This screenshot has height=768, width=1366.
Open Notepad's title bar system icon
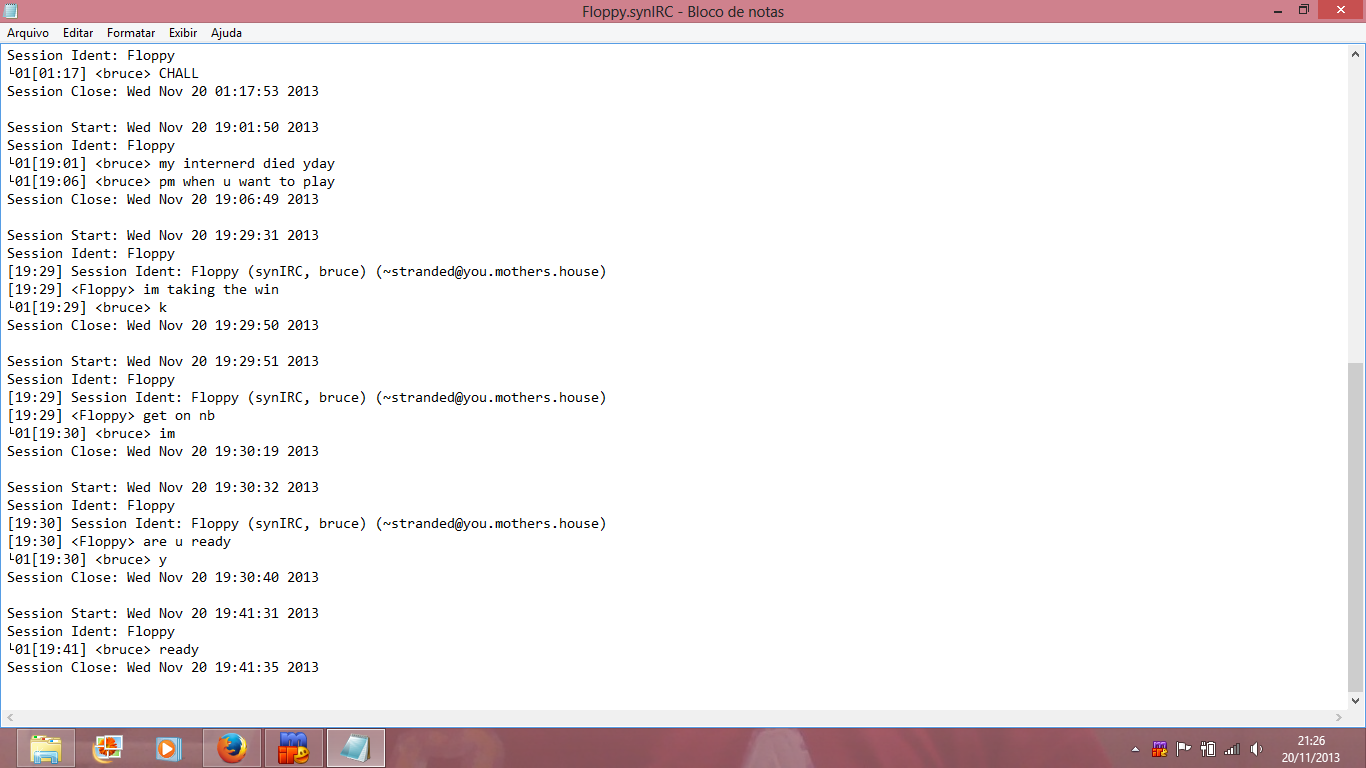click(11, 11)
